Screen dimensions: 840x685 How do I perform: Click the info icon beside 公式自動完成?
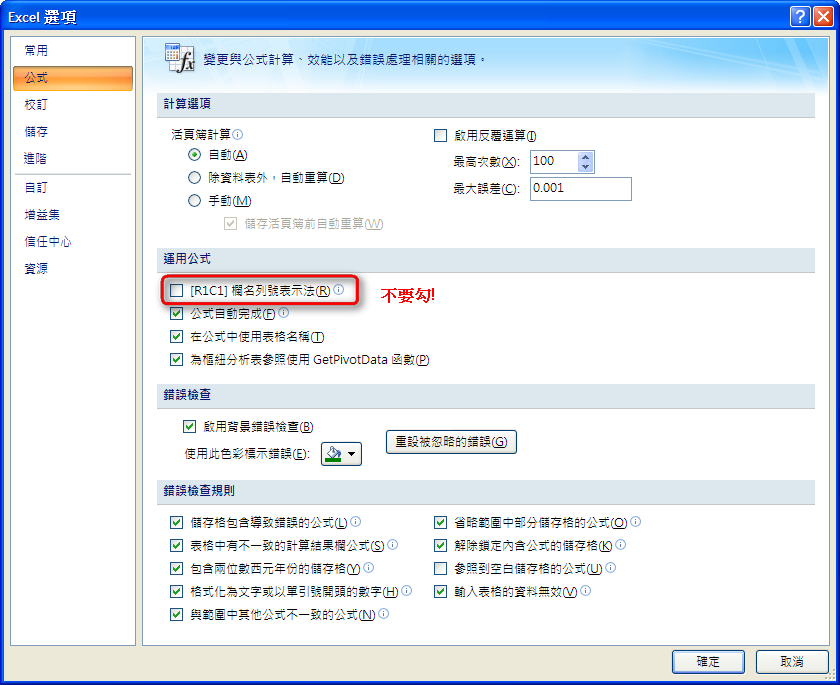click(283, 312)
